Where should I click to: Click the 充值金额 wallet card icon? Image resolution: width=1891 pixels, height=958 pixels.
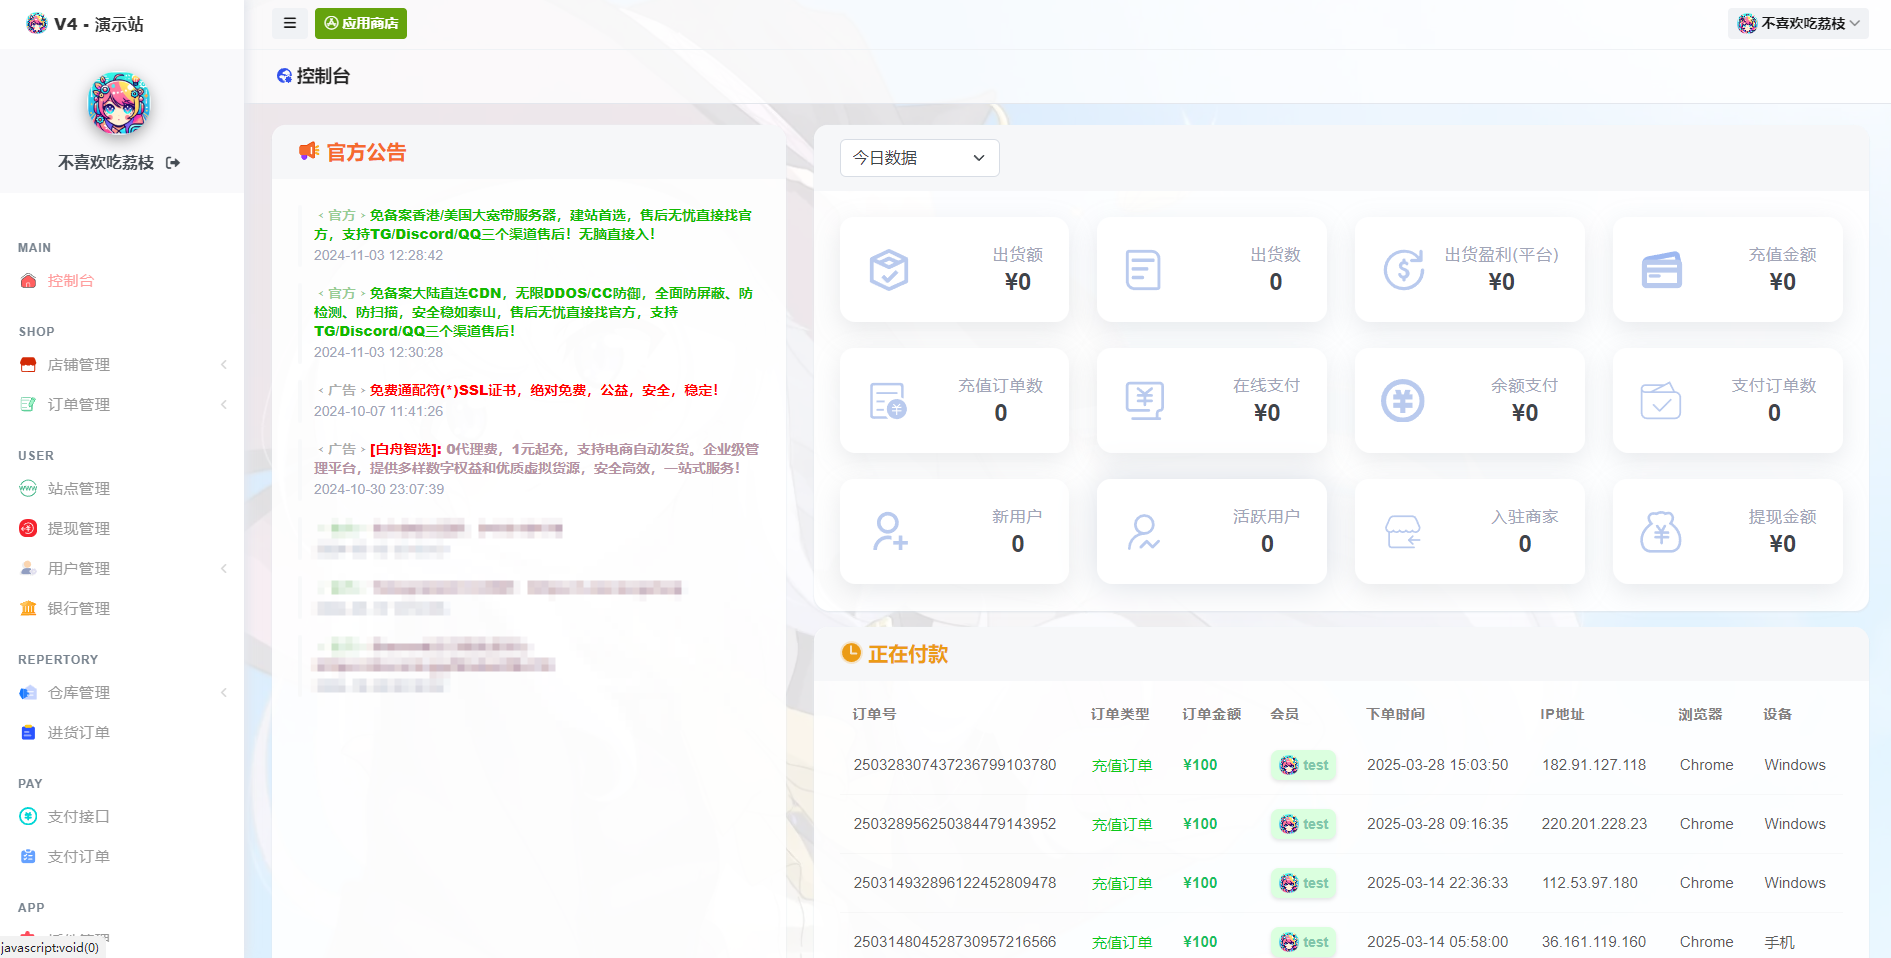1661,270
